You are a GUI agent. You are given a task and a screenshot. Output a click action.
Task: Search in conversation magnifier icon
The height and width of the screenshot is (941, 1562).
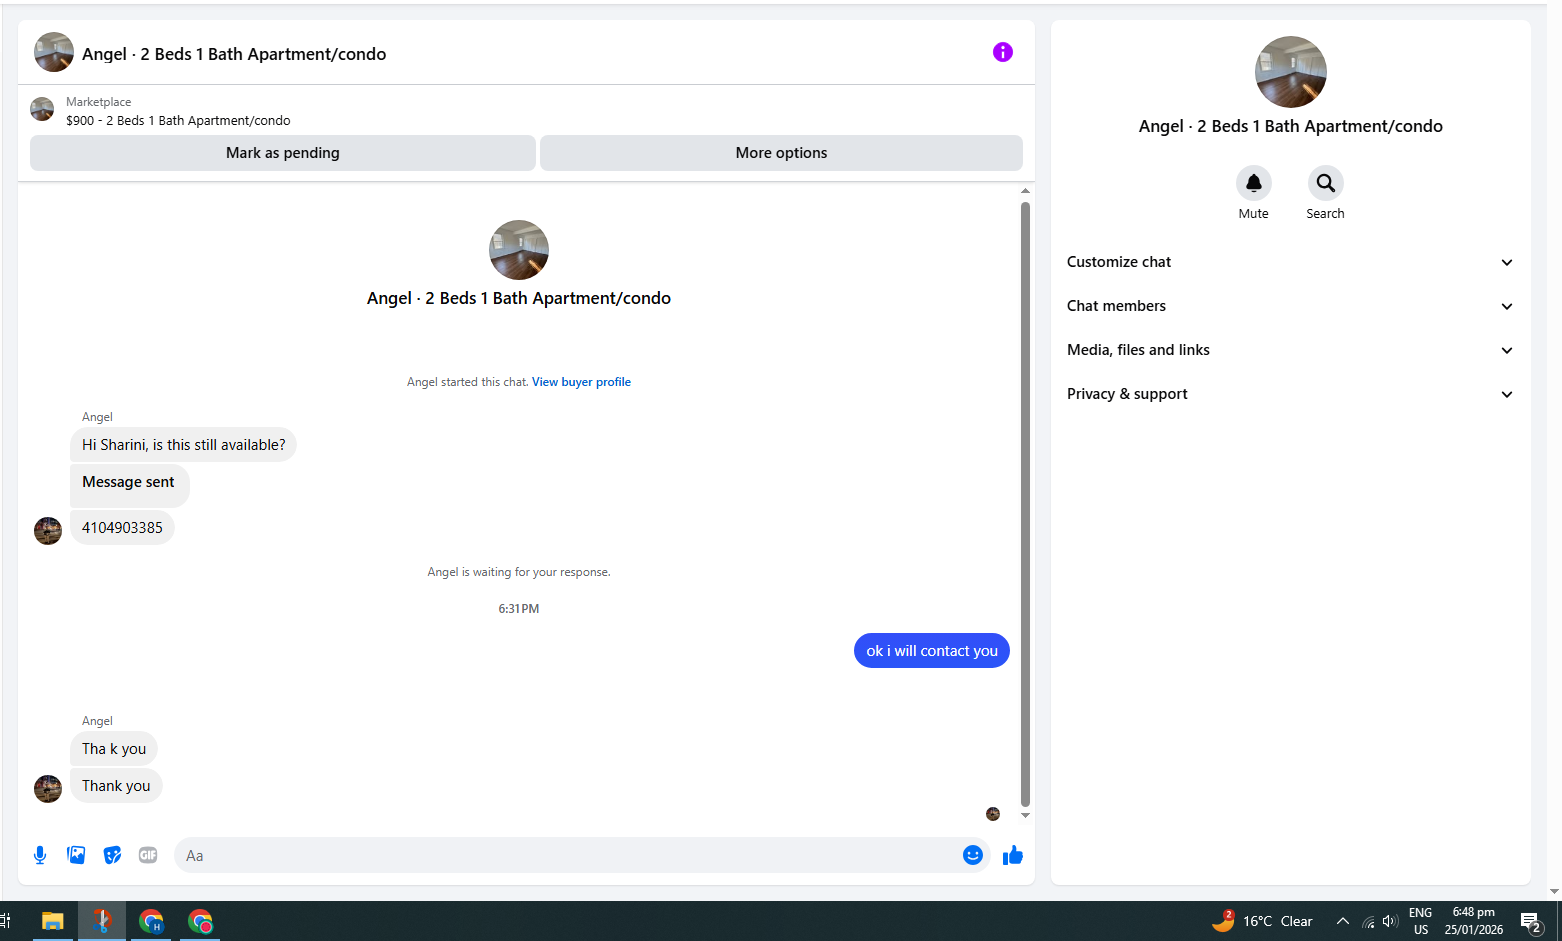click(1325, 183)
